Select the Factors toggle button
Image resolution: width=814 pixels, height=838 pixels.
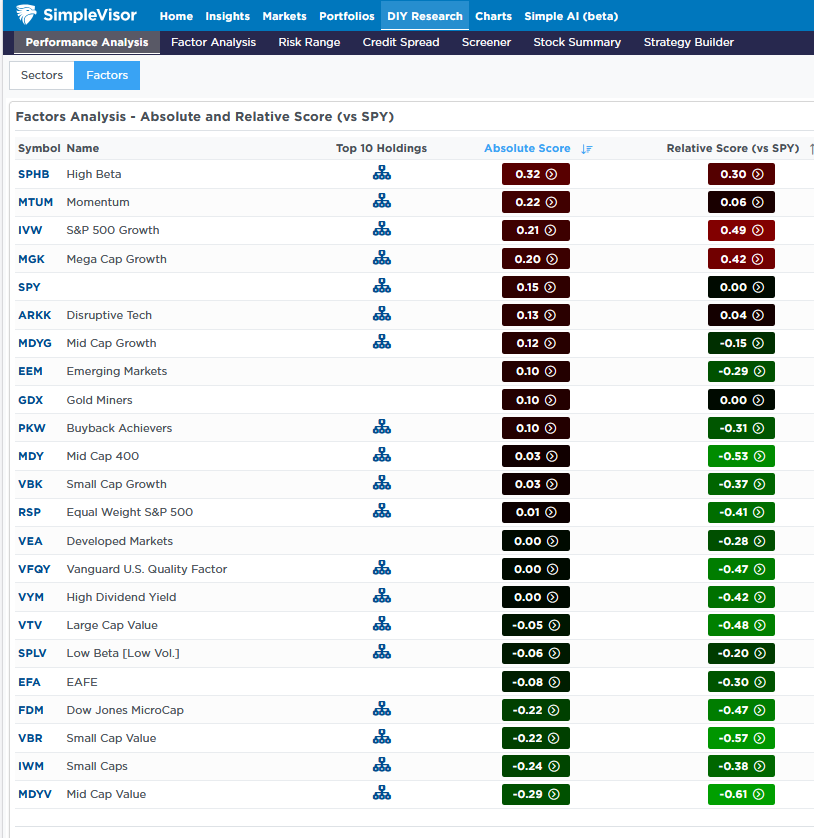click(x=107, y=75)
